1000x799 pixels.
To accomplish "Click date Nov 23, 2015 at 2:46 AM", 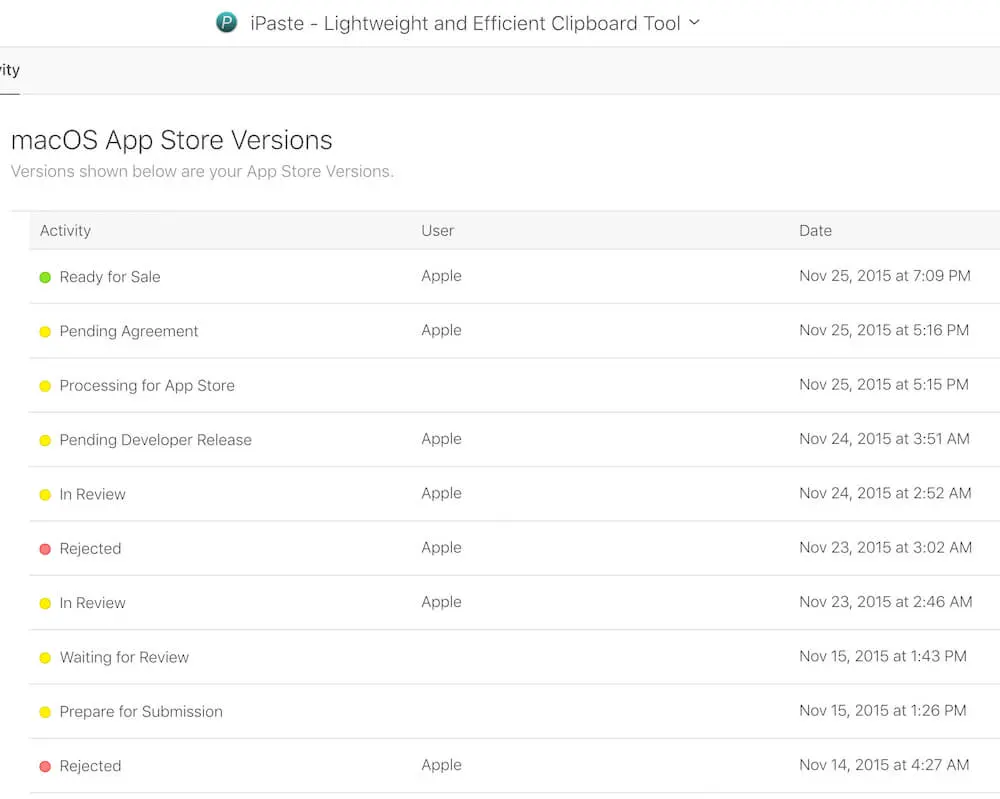I will coord(885,601).
